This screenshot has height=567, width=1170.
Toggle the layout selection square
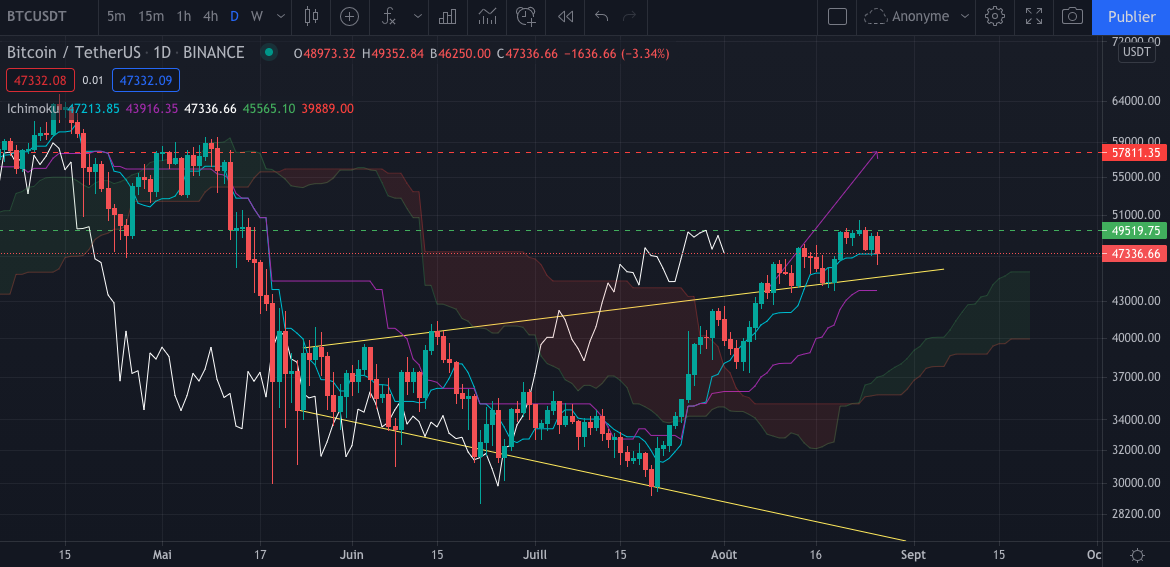click(838, 16)
